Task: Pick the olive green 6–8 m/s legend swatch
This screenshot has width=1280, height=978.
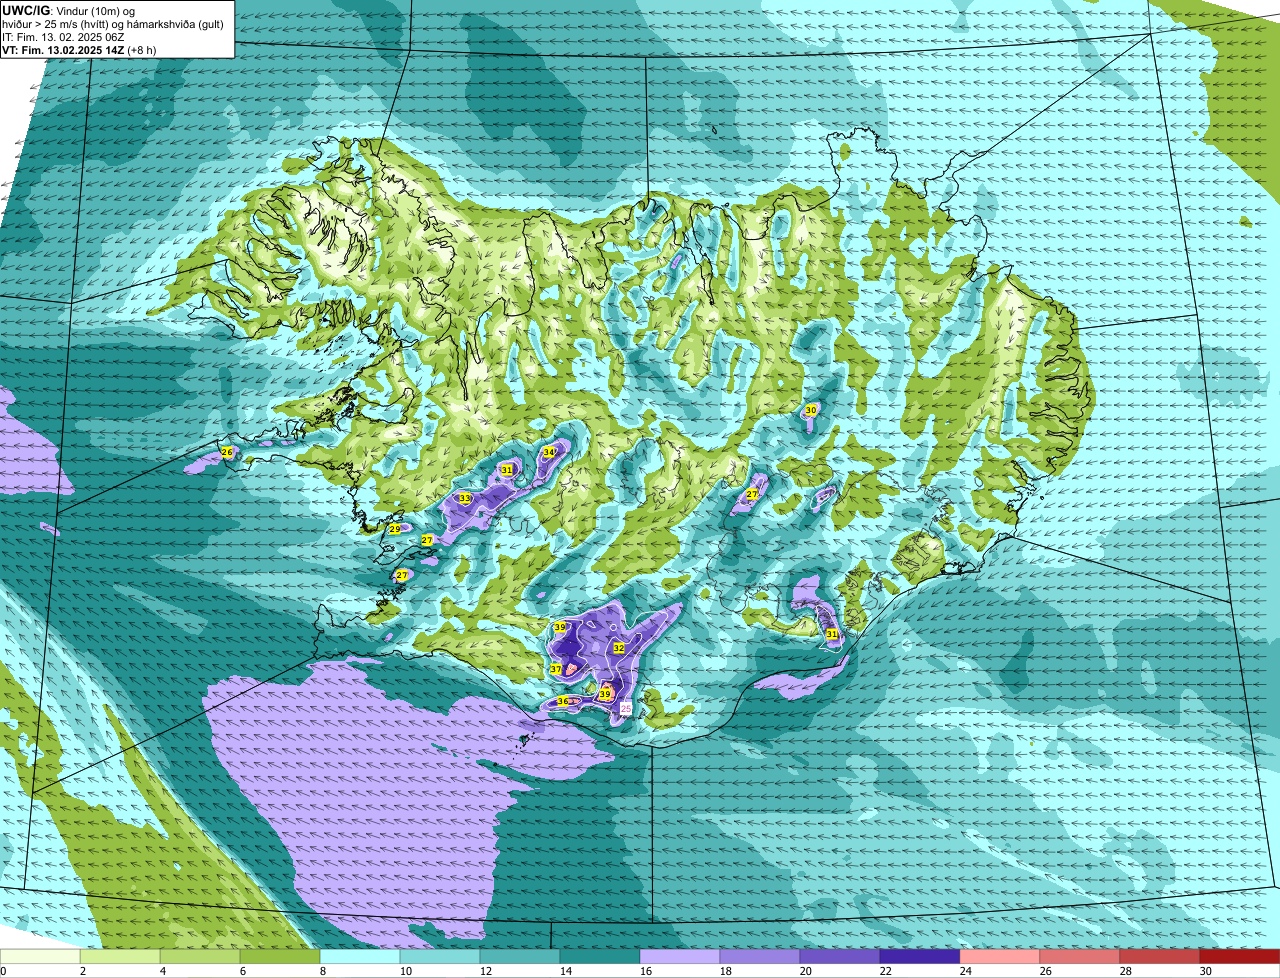Action: coord(280,956)
